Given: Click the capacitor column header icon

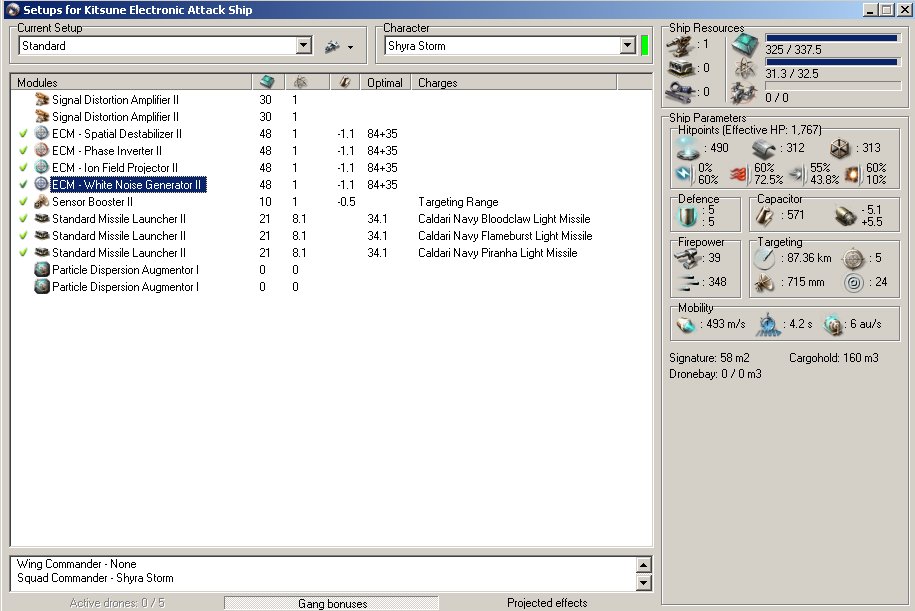Looking at the screenshot, I should click(345, 82).
